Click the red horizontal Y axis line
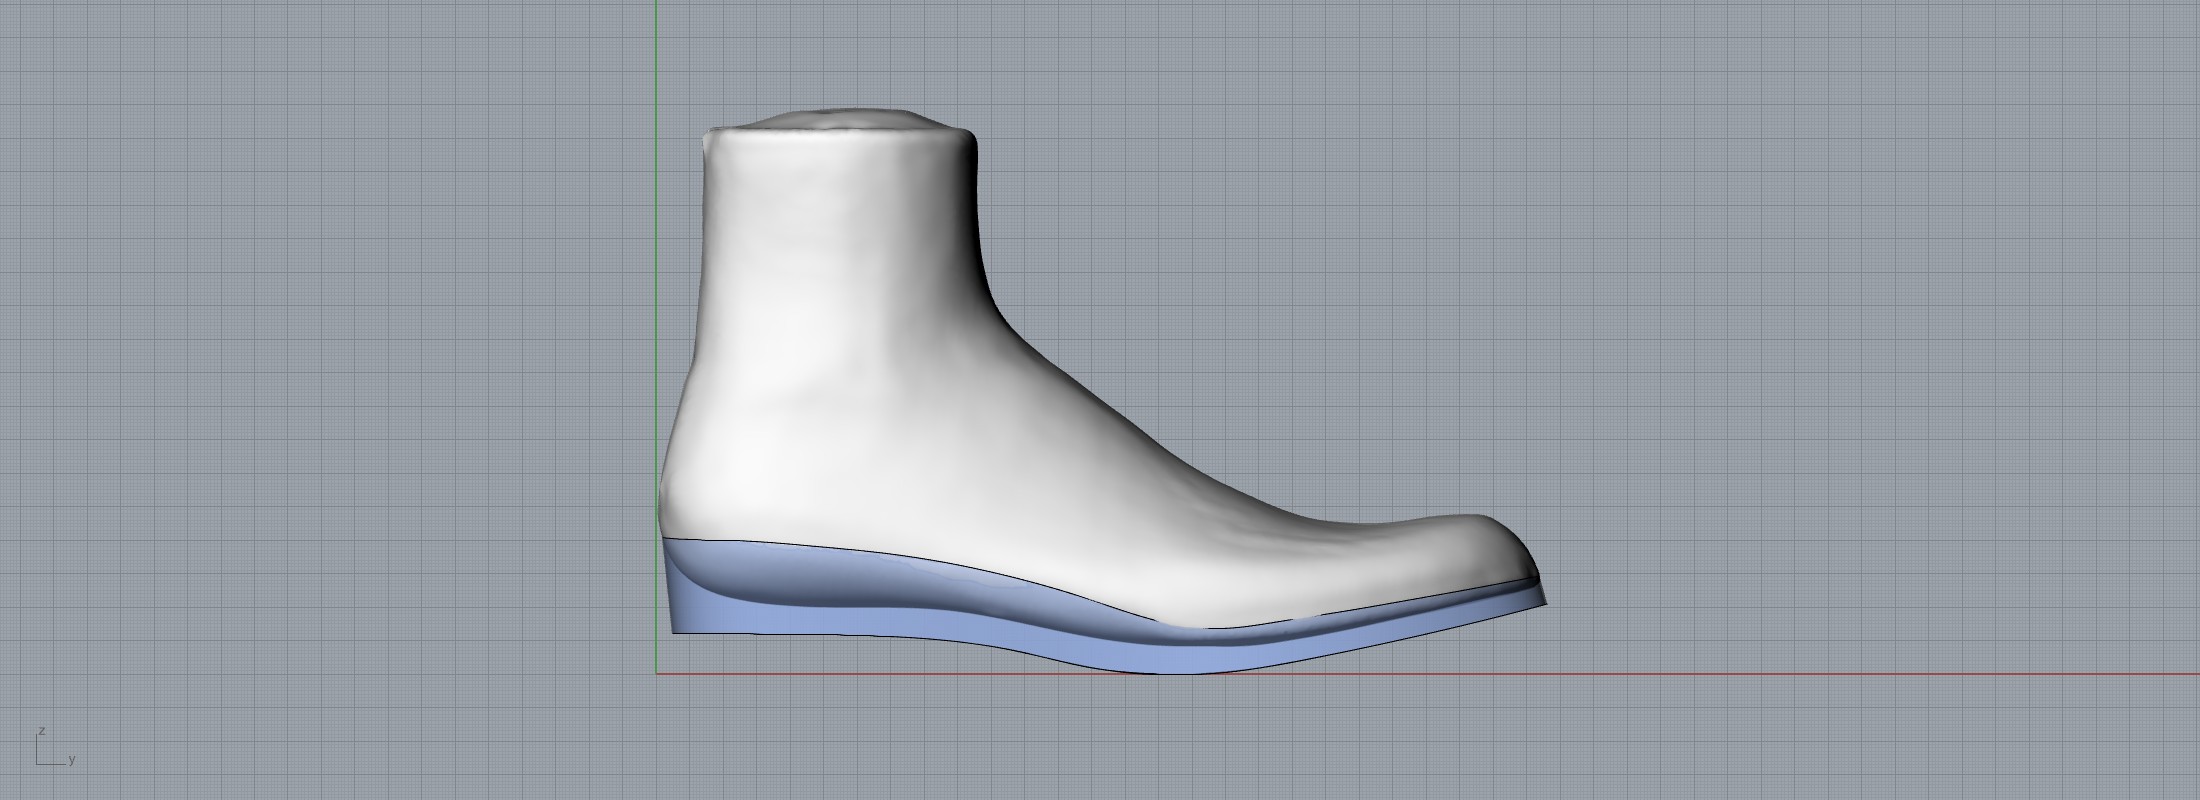The width and height of the screenshot is (2200, 800). tap(1800, 673)
